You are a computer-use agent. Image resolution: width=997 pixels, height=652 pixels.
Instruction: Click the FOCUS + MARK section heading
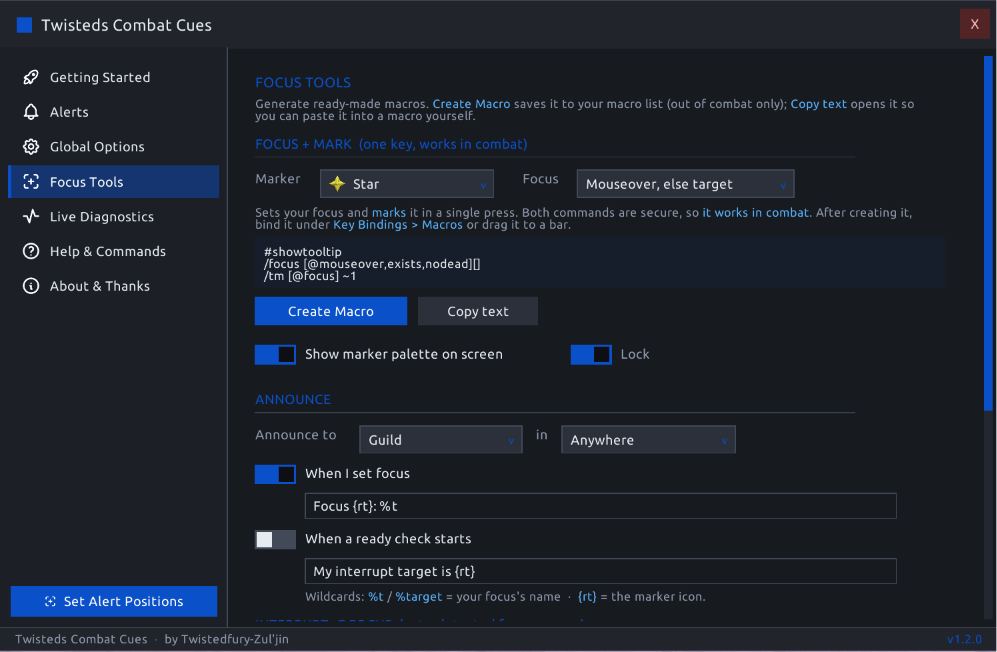click(391, 144)
